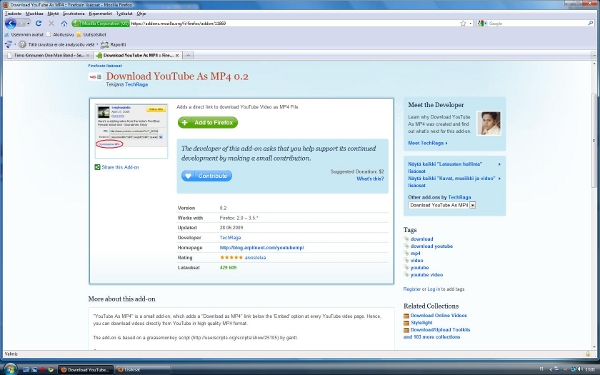Image resolution: width=600 pixels, height=375 pixels.
Task: Open the 'Kuvat, musiikki ja video' add-ons category link
Action: [x=451, y=182]
